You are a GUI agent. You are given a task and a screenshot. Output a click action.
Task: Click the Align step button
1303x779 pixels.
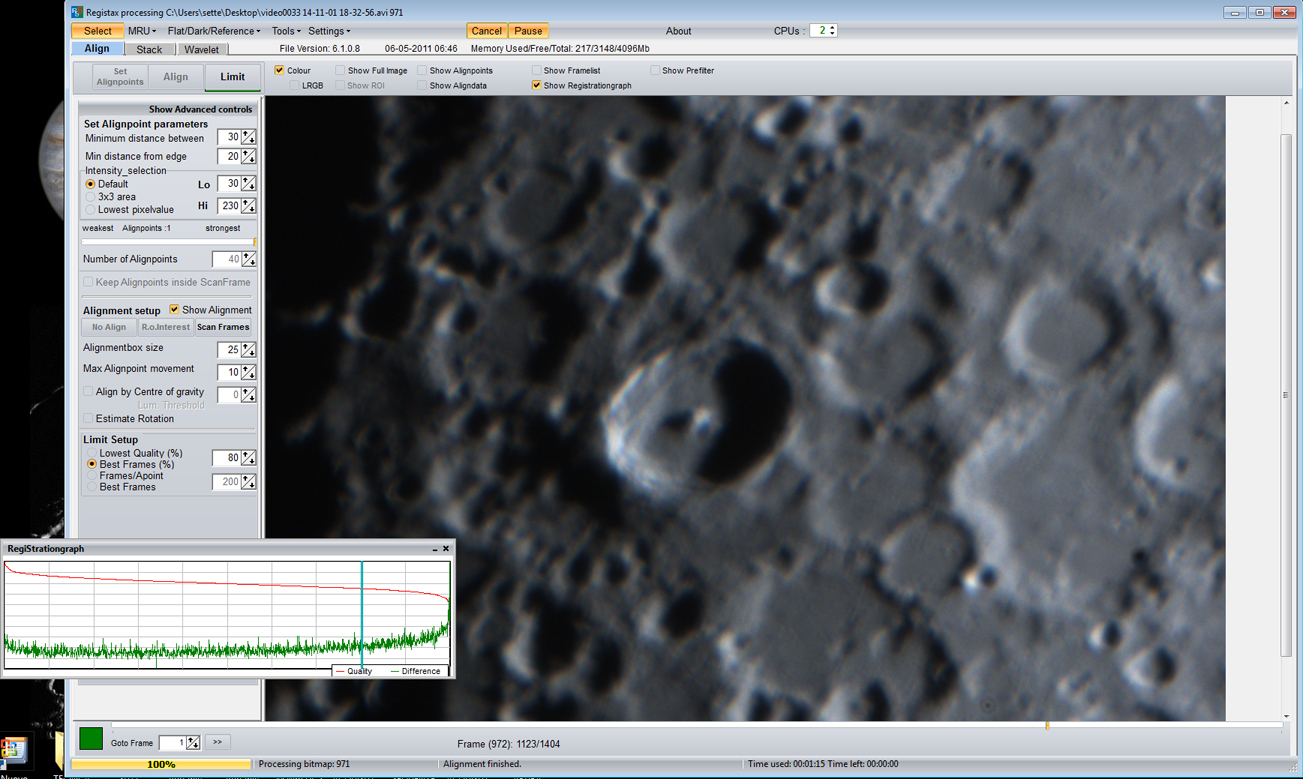176,77
